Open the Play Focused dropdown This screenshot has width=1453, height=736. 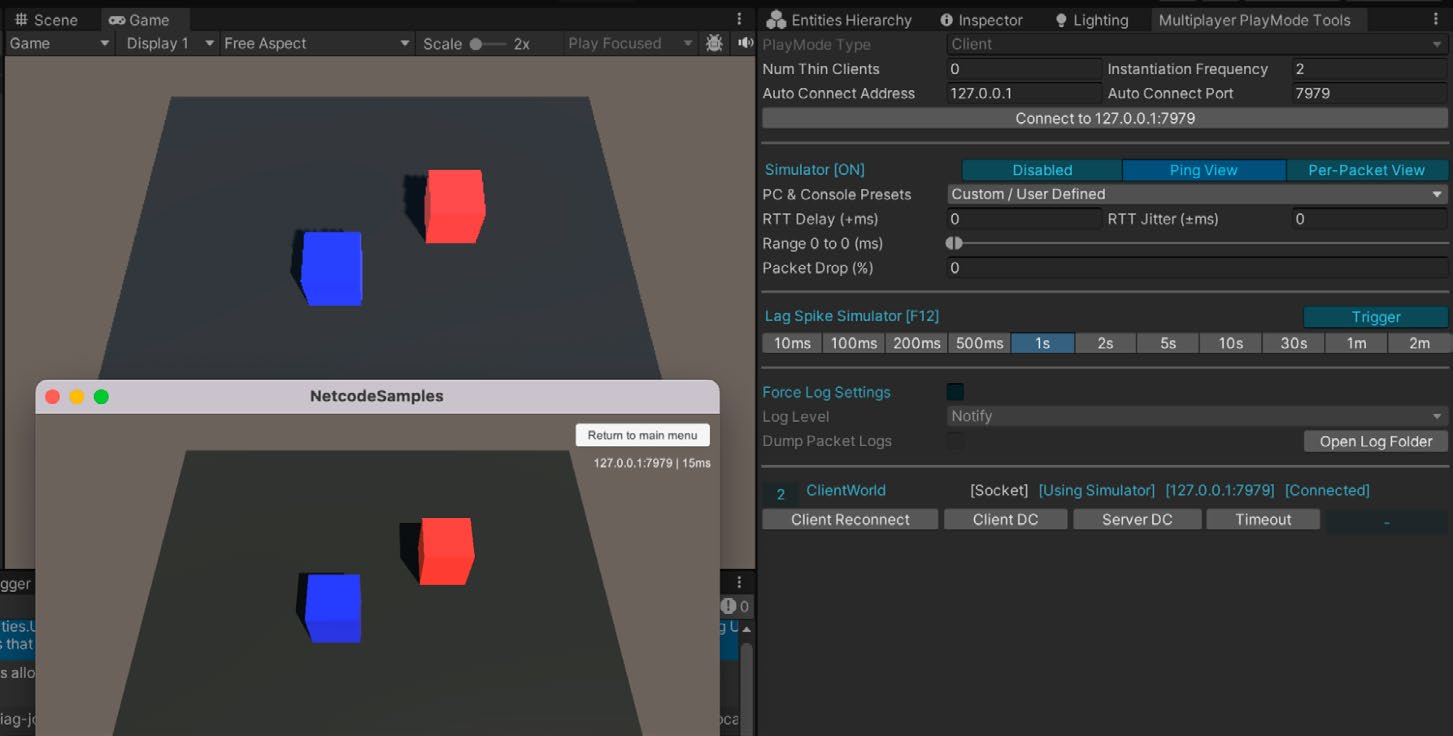pyautogui.click(x=628, y=43)
